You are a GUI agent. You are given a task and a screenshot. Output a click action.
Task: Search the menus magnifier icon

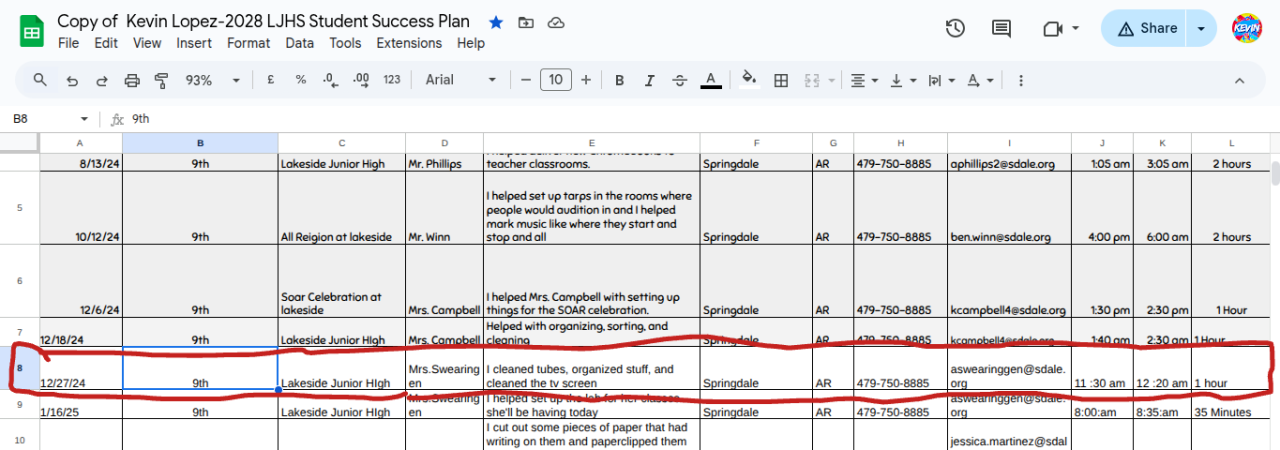point(40,80)
